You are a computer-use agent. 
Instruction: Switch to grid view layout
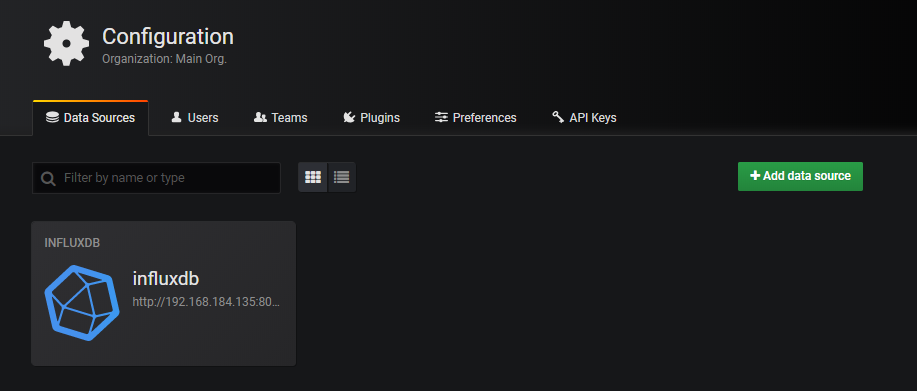[x=313, y=177]
